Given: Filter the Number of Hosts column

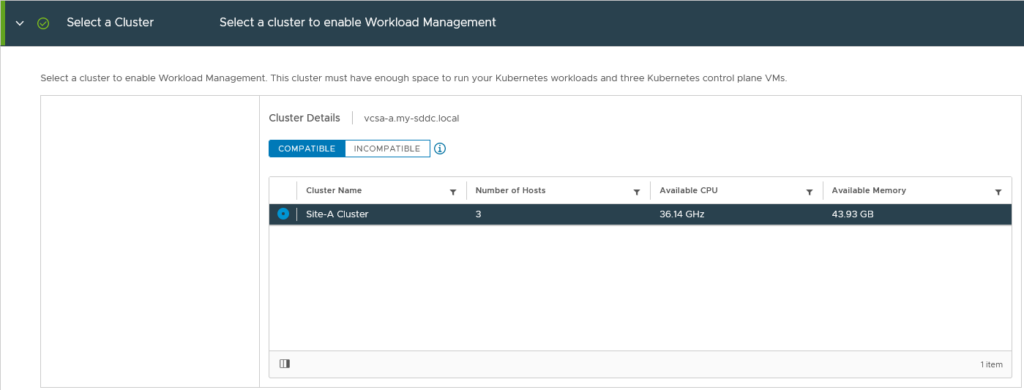Looking at the screenshot, I should [x=636, y=192].
